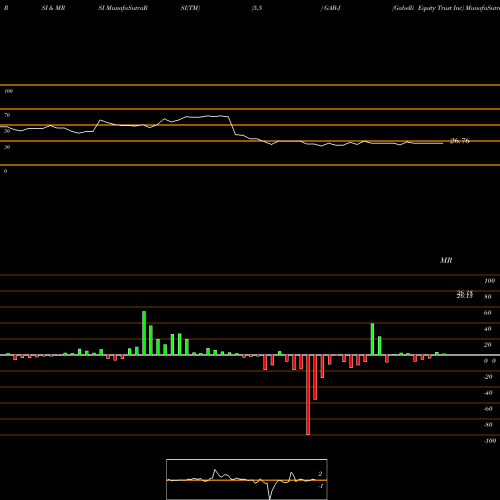
Task: Click the 0 label on RSI axis
Action: (5, 171)
